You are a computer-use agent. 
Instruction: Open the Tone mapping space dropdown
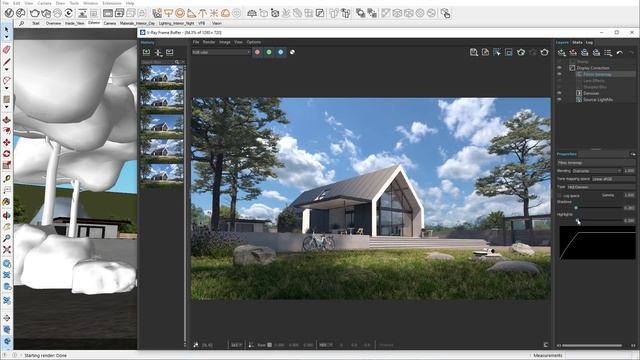[x=613, y=179]
